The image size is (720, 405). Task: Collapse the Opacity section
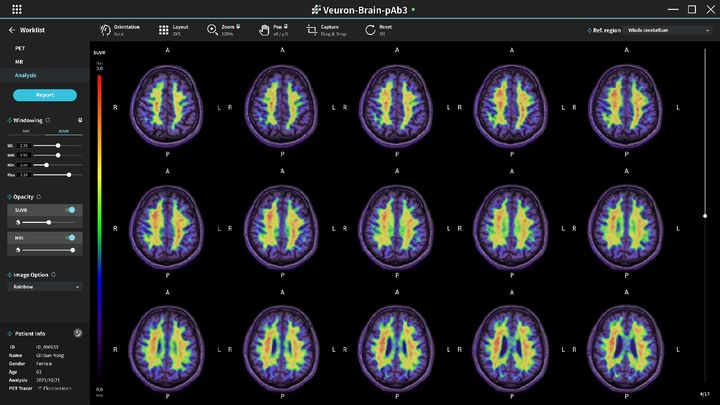tap(9, 197)
